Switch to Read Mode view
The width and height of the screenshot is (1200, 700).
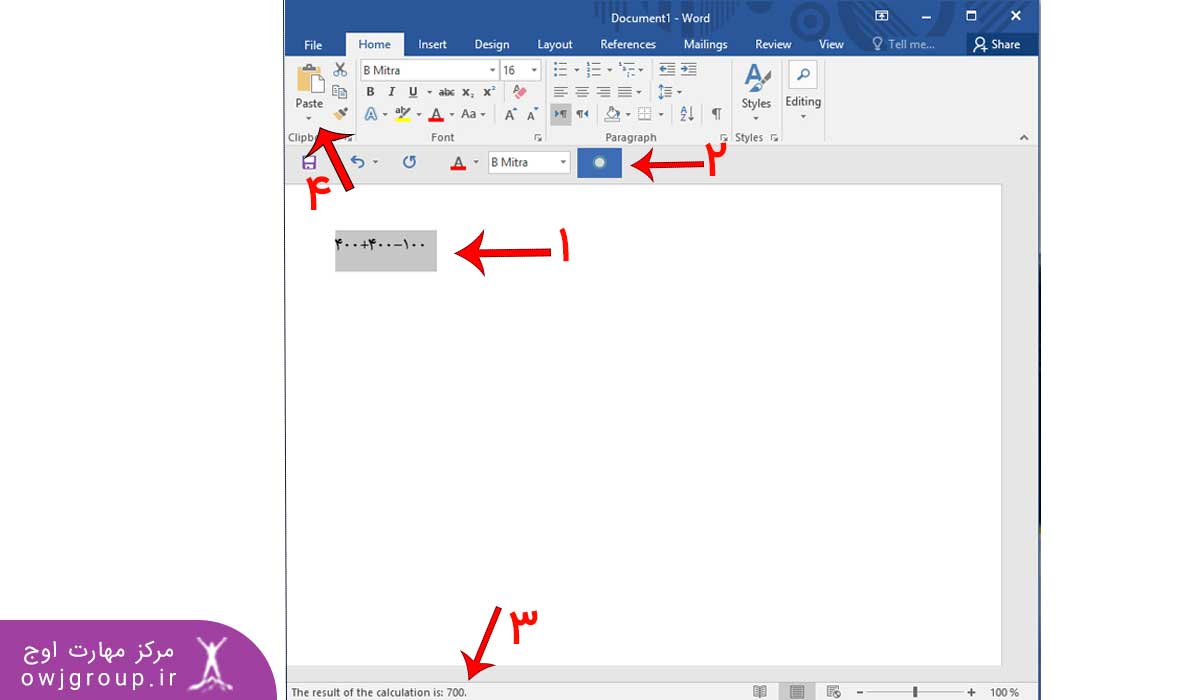pos(760,691)
